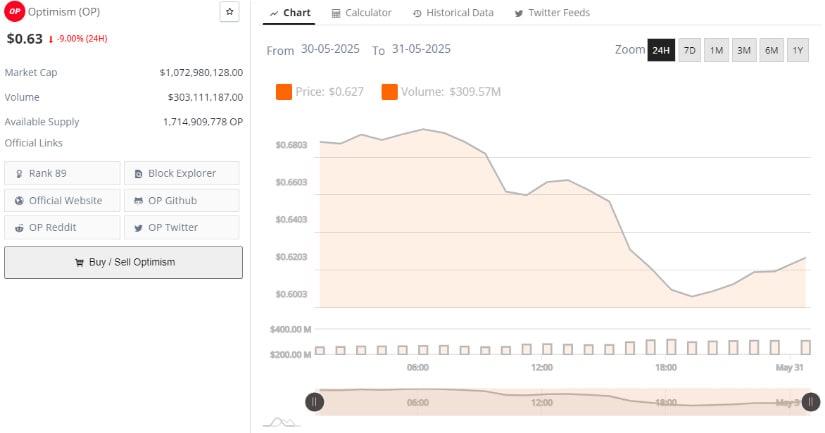
Task: Open the Twitter Feeds tab
Action: pyautogui.click(x=552, y=13)
